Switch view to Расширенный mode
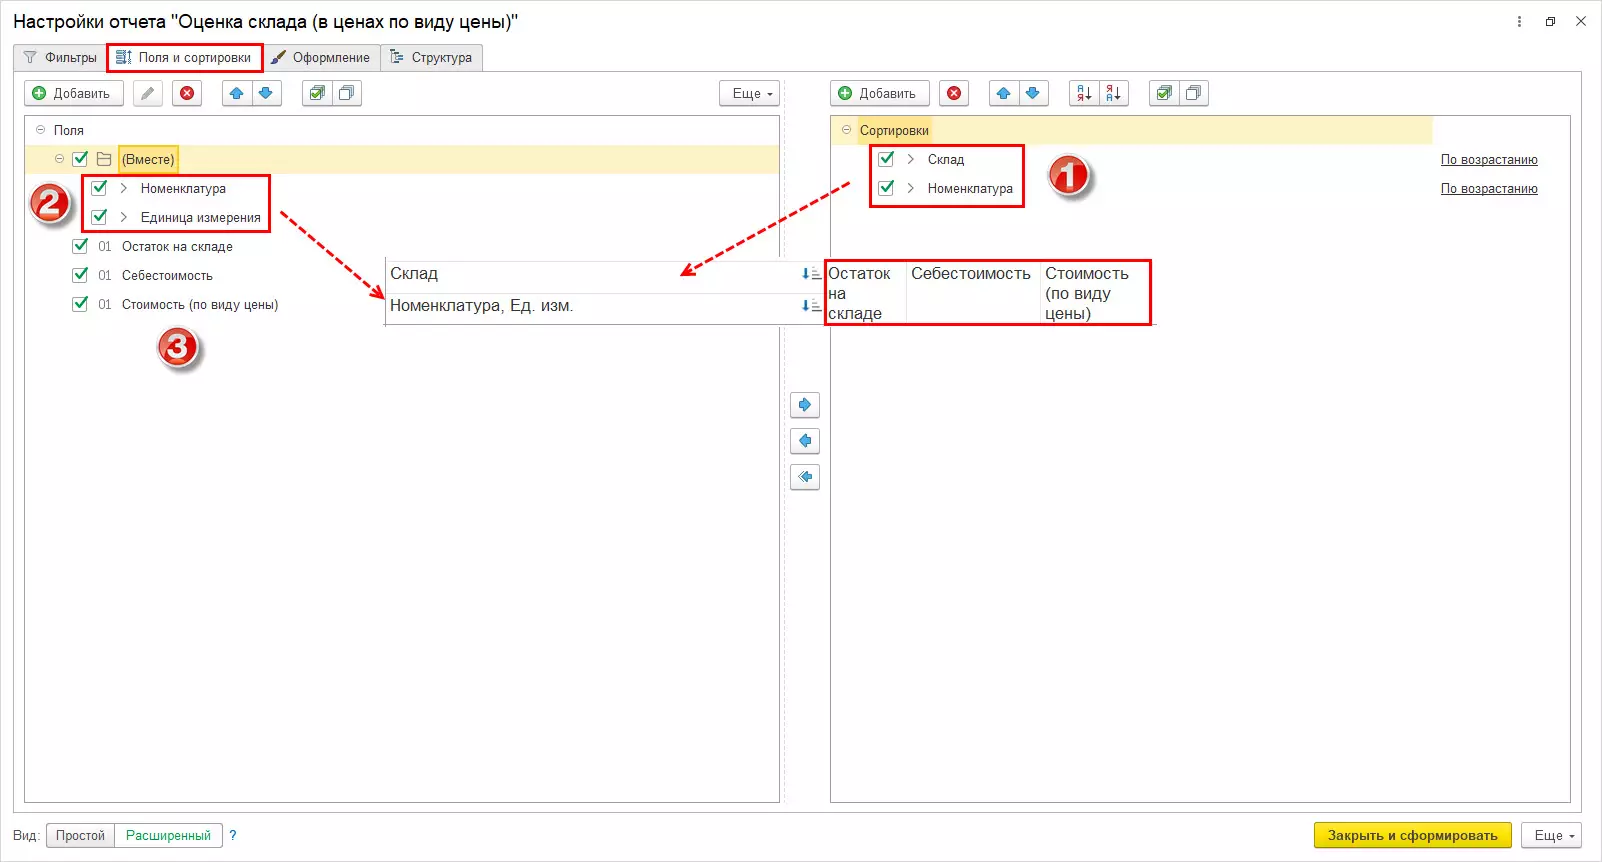The height and width of the screenshot is (862, 1602). coord(168,835)
